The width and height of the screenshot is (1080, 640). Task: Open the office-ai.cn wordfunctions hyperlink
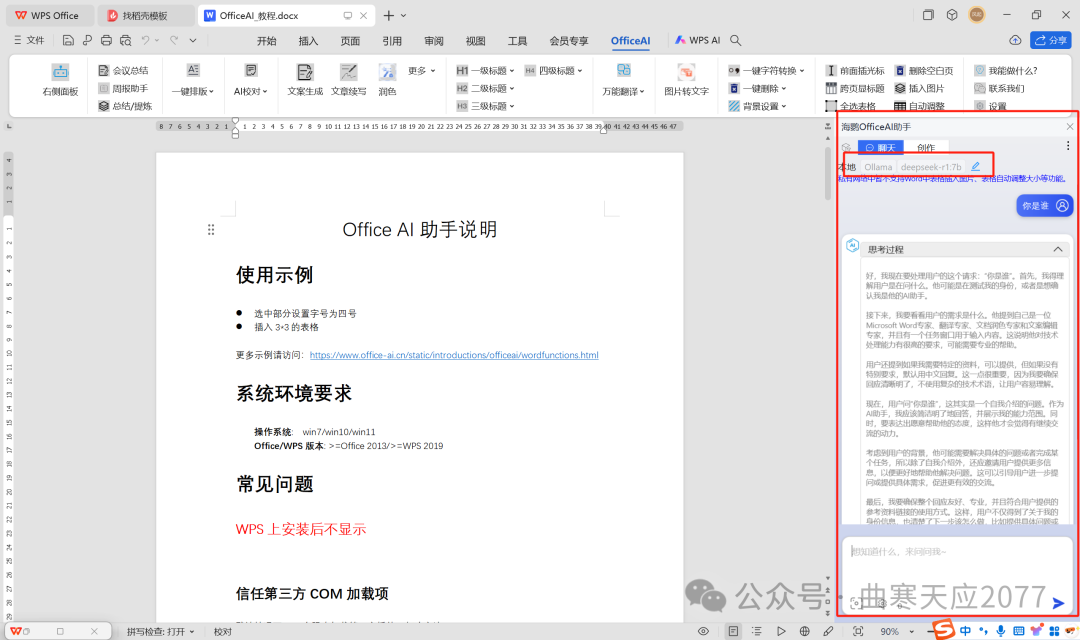[454, 355]
